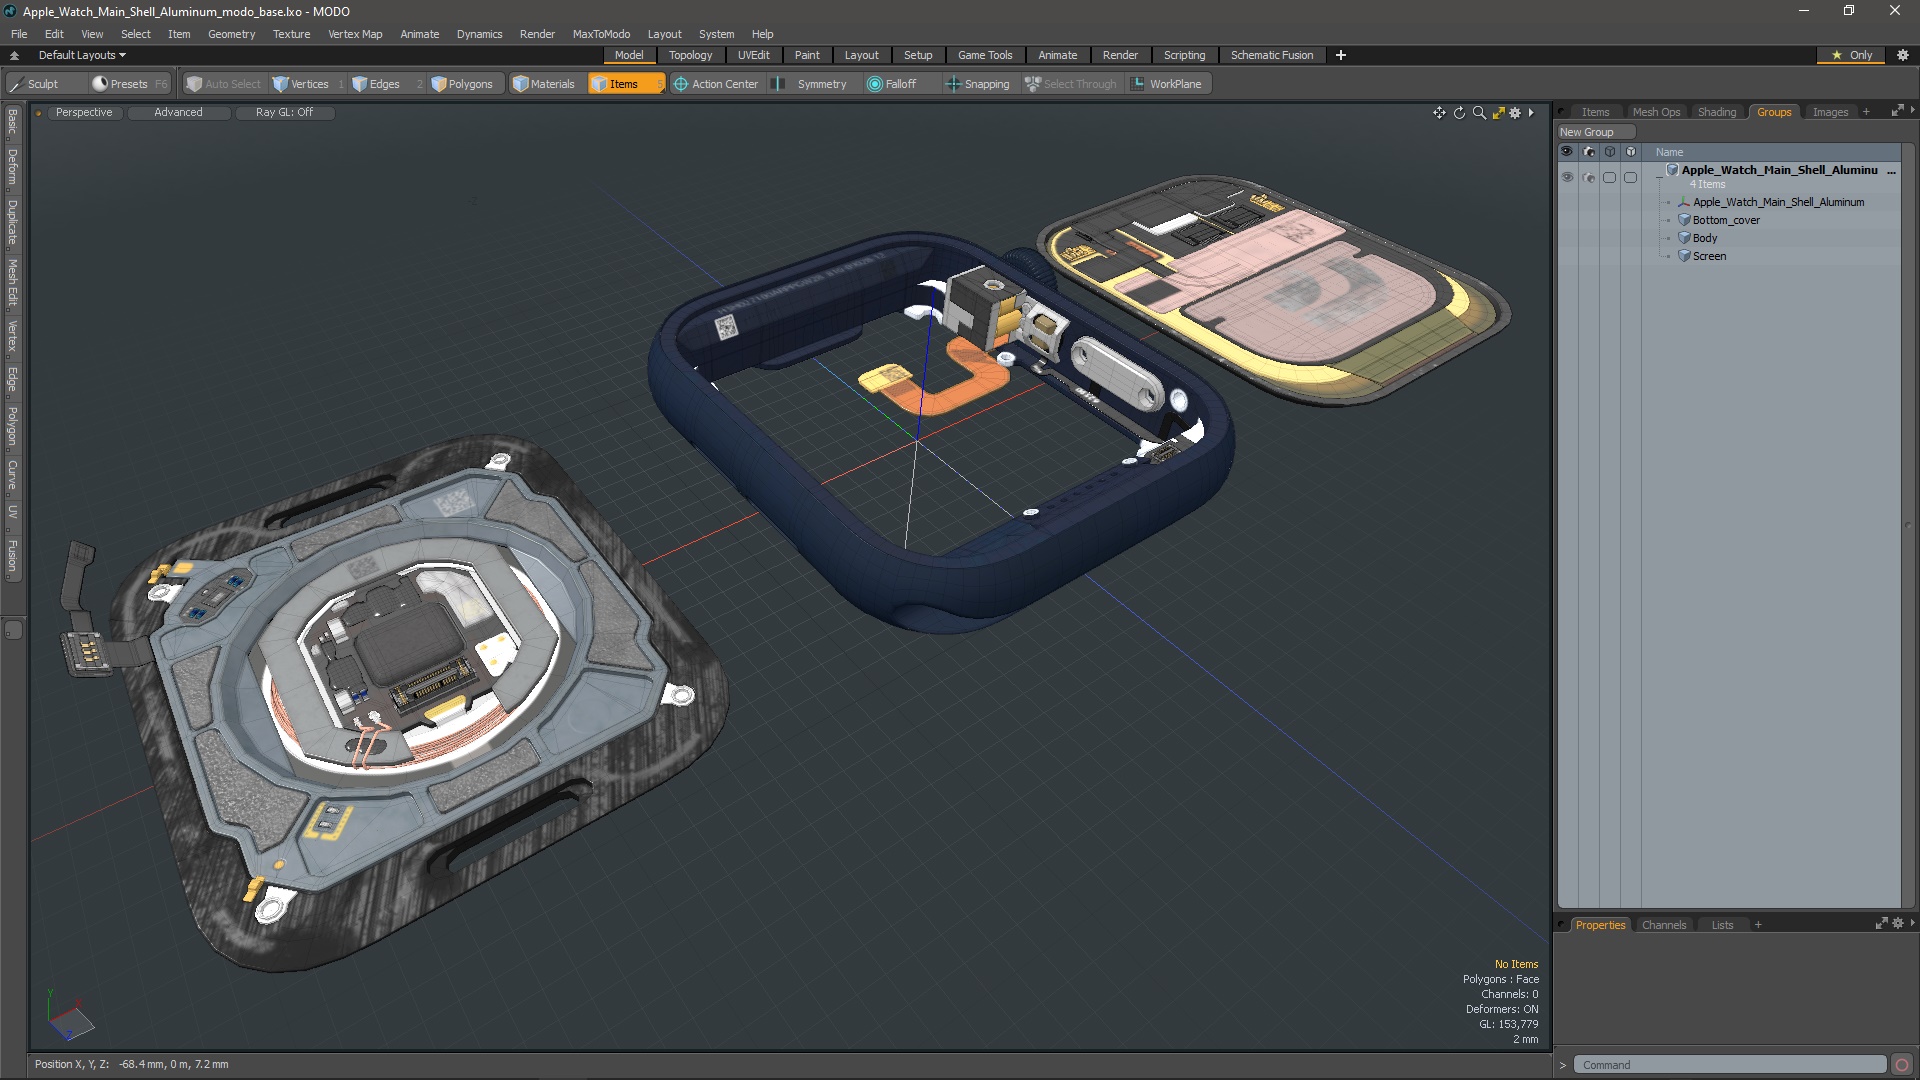
Task: Click the record button beside Command field
Action: point(1902,1065)
